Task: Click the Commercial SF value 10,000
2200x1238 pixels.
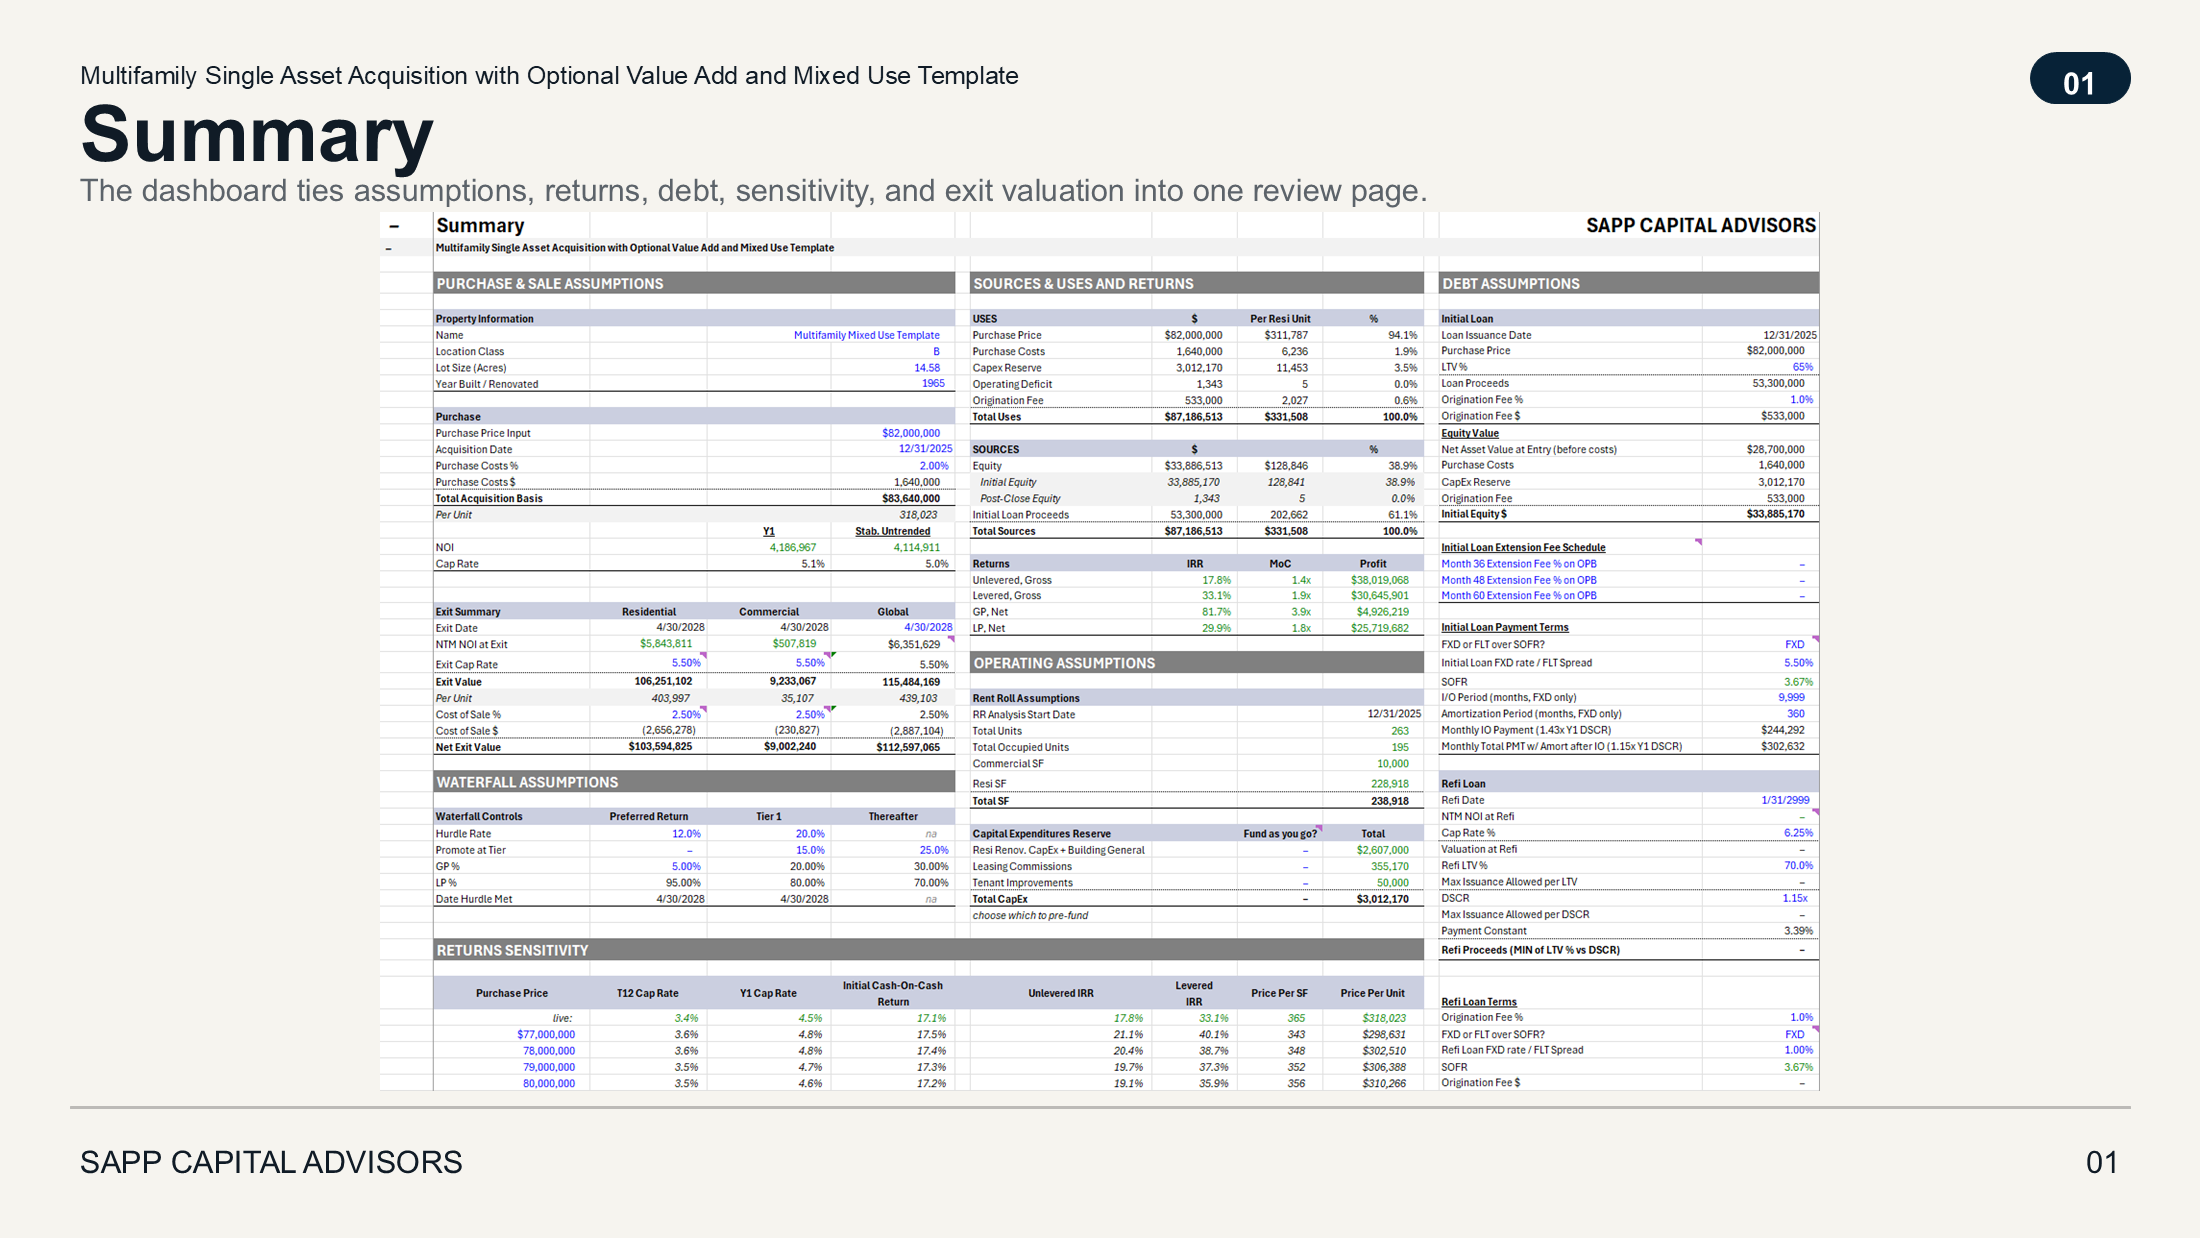Action: click(x=1393, y=764)
